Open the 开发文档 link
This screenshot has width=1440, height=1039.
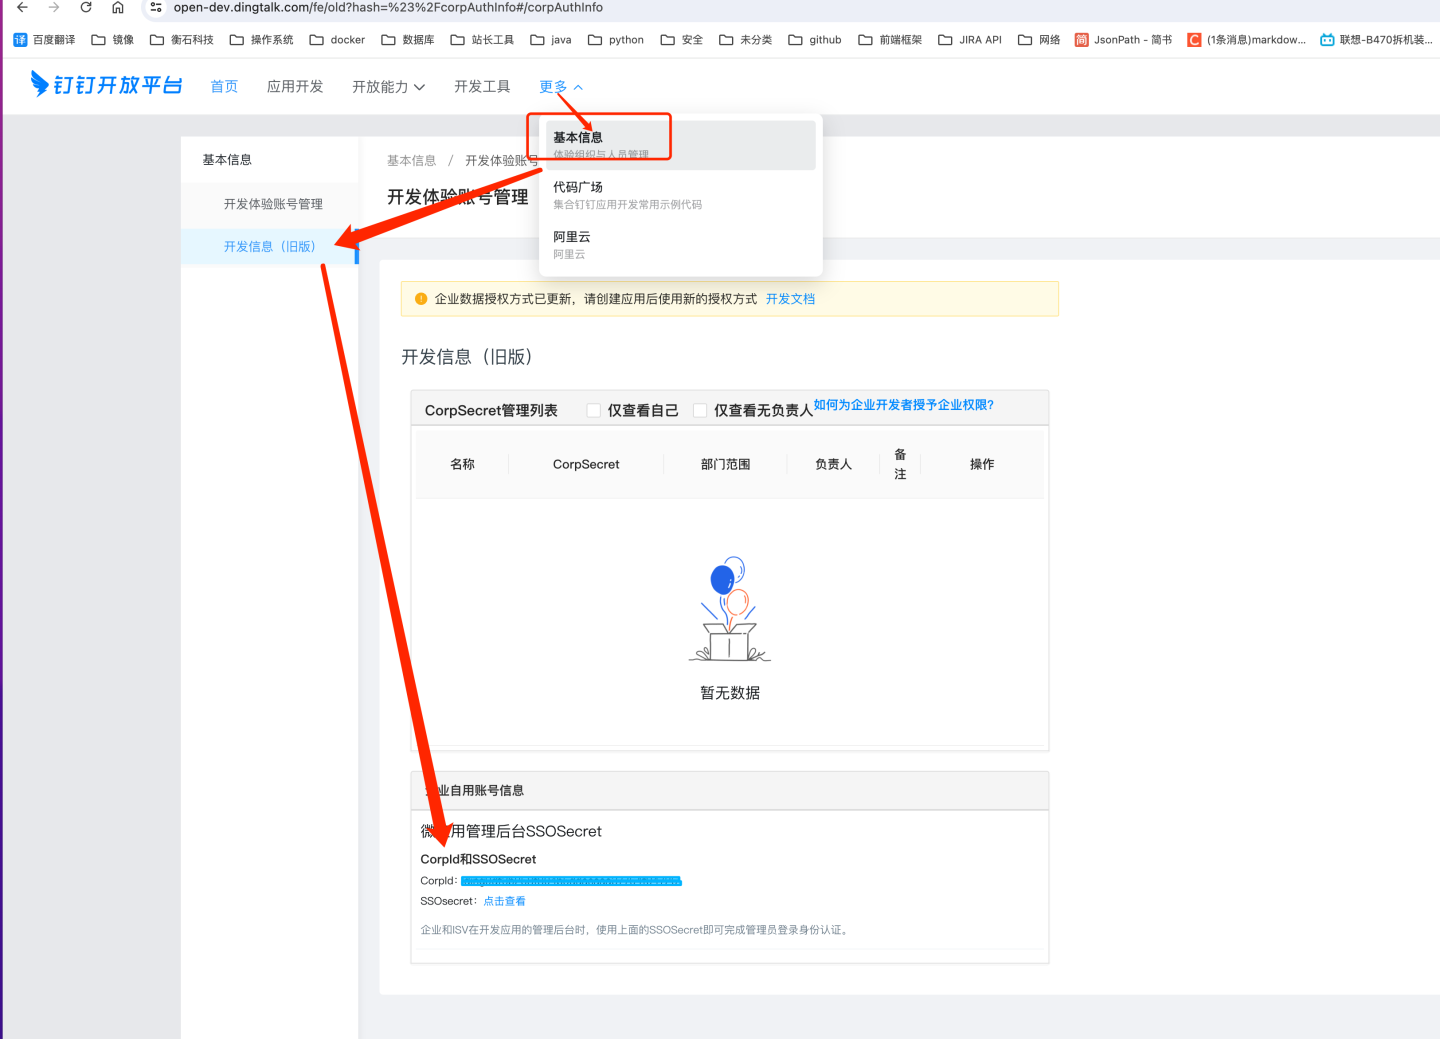click(790, 299)
